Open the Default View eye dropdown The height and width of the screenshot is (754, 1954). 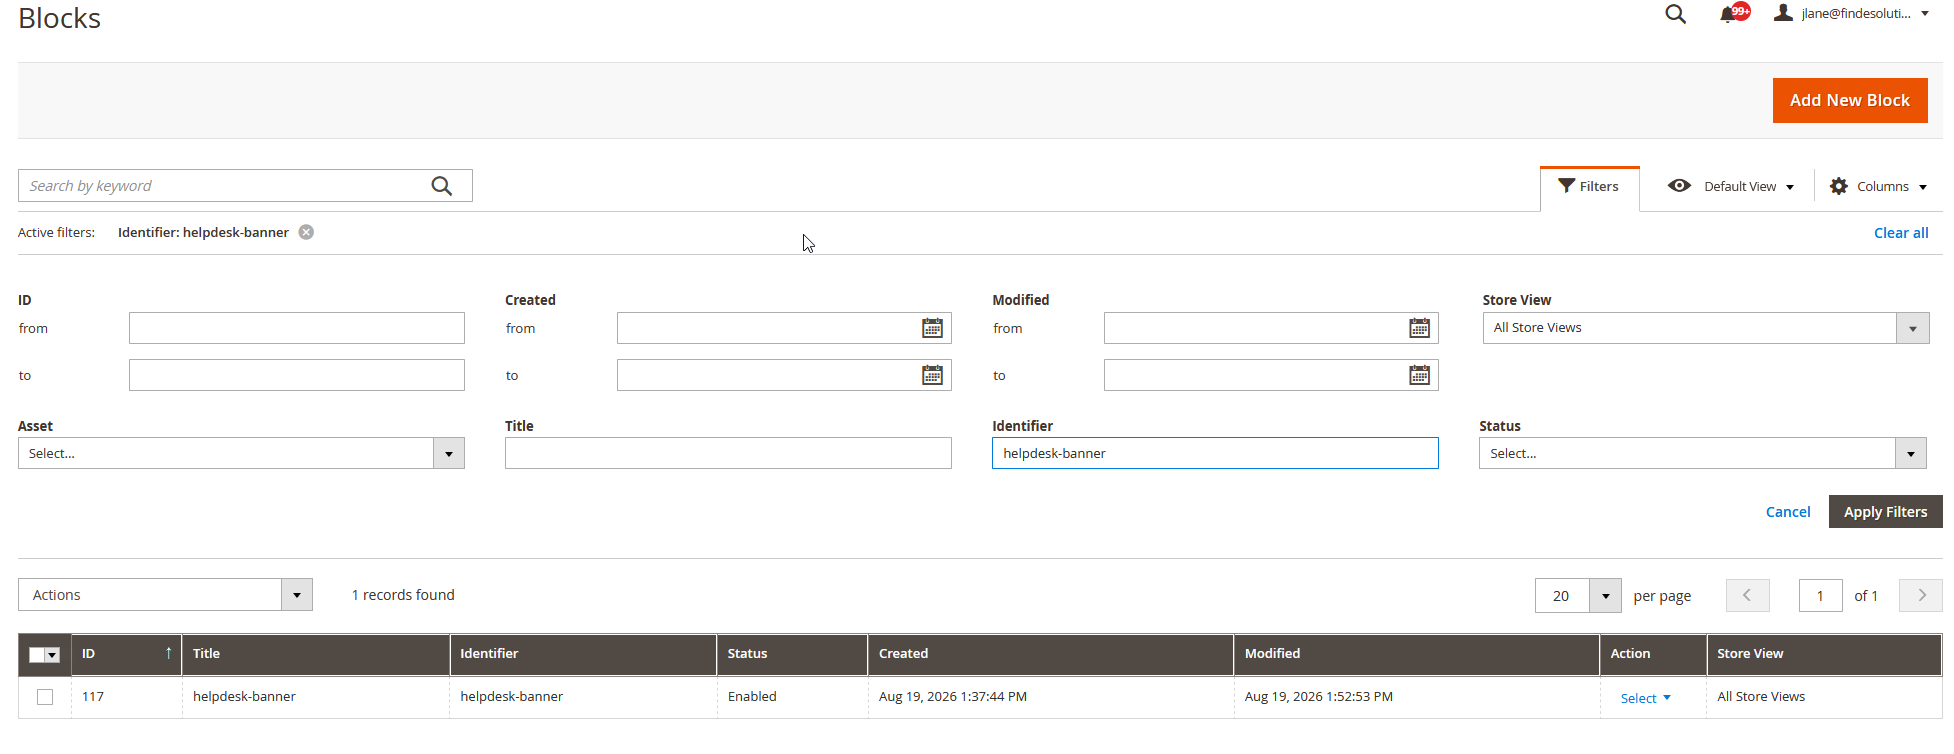[x=1731, y=186]
